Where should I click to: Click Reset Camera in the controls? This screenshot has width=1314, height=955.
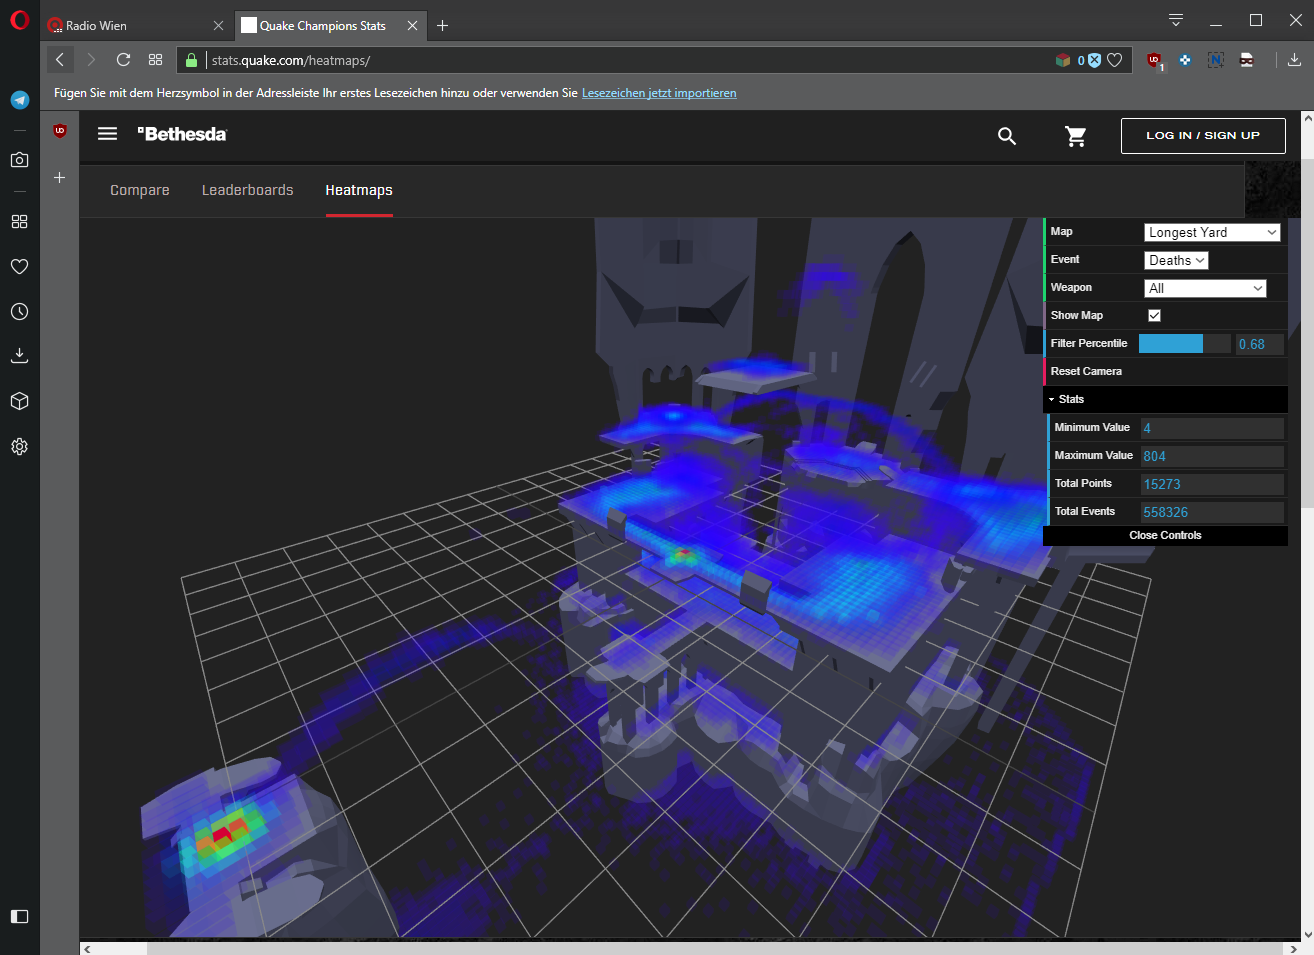[1086, 371]
